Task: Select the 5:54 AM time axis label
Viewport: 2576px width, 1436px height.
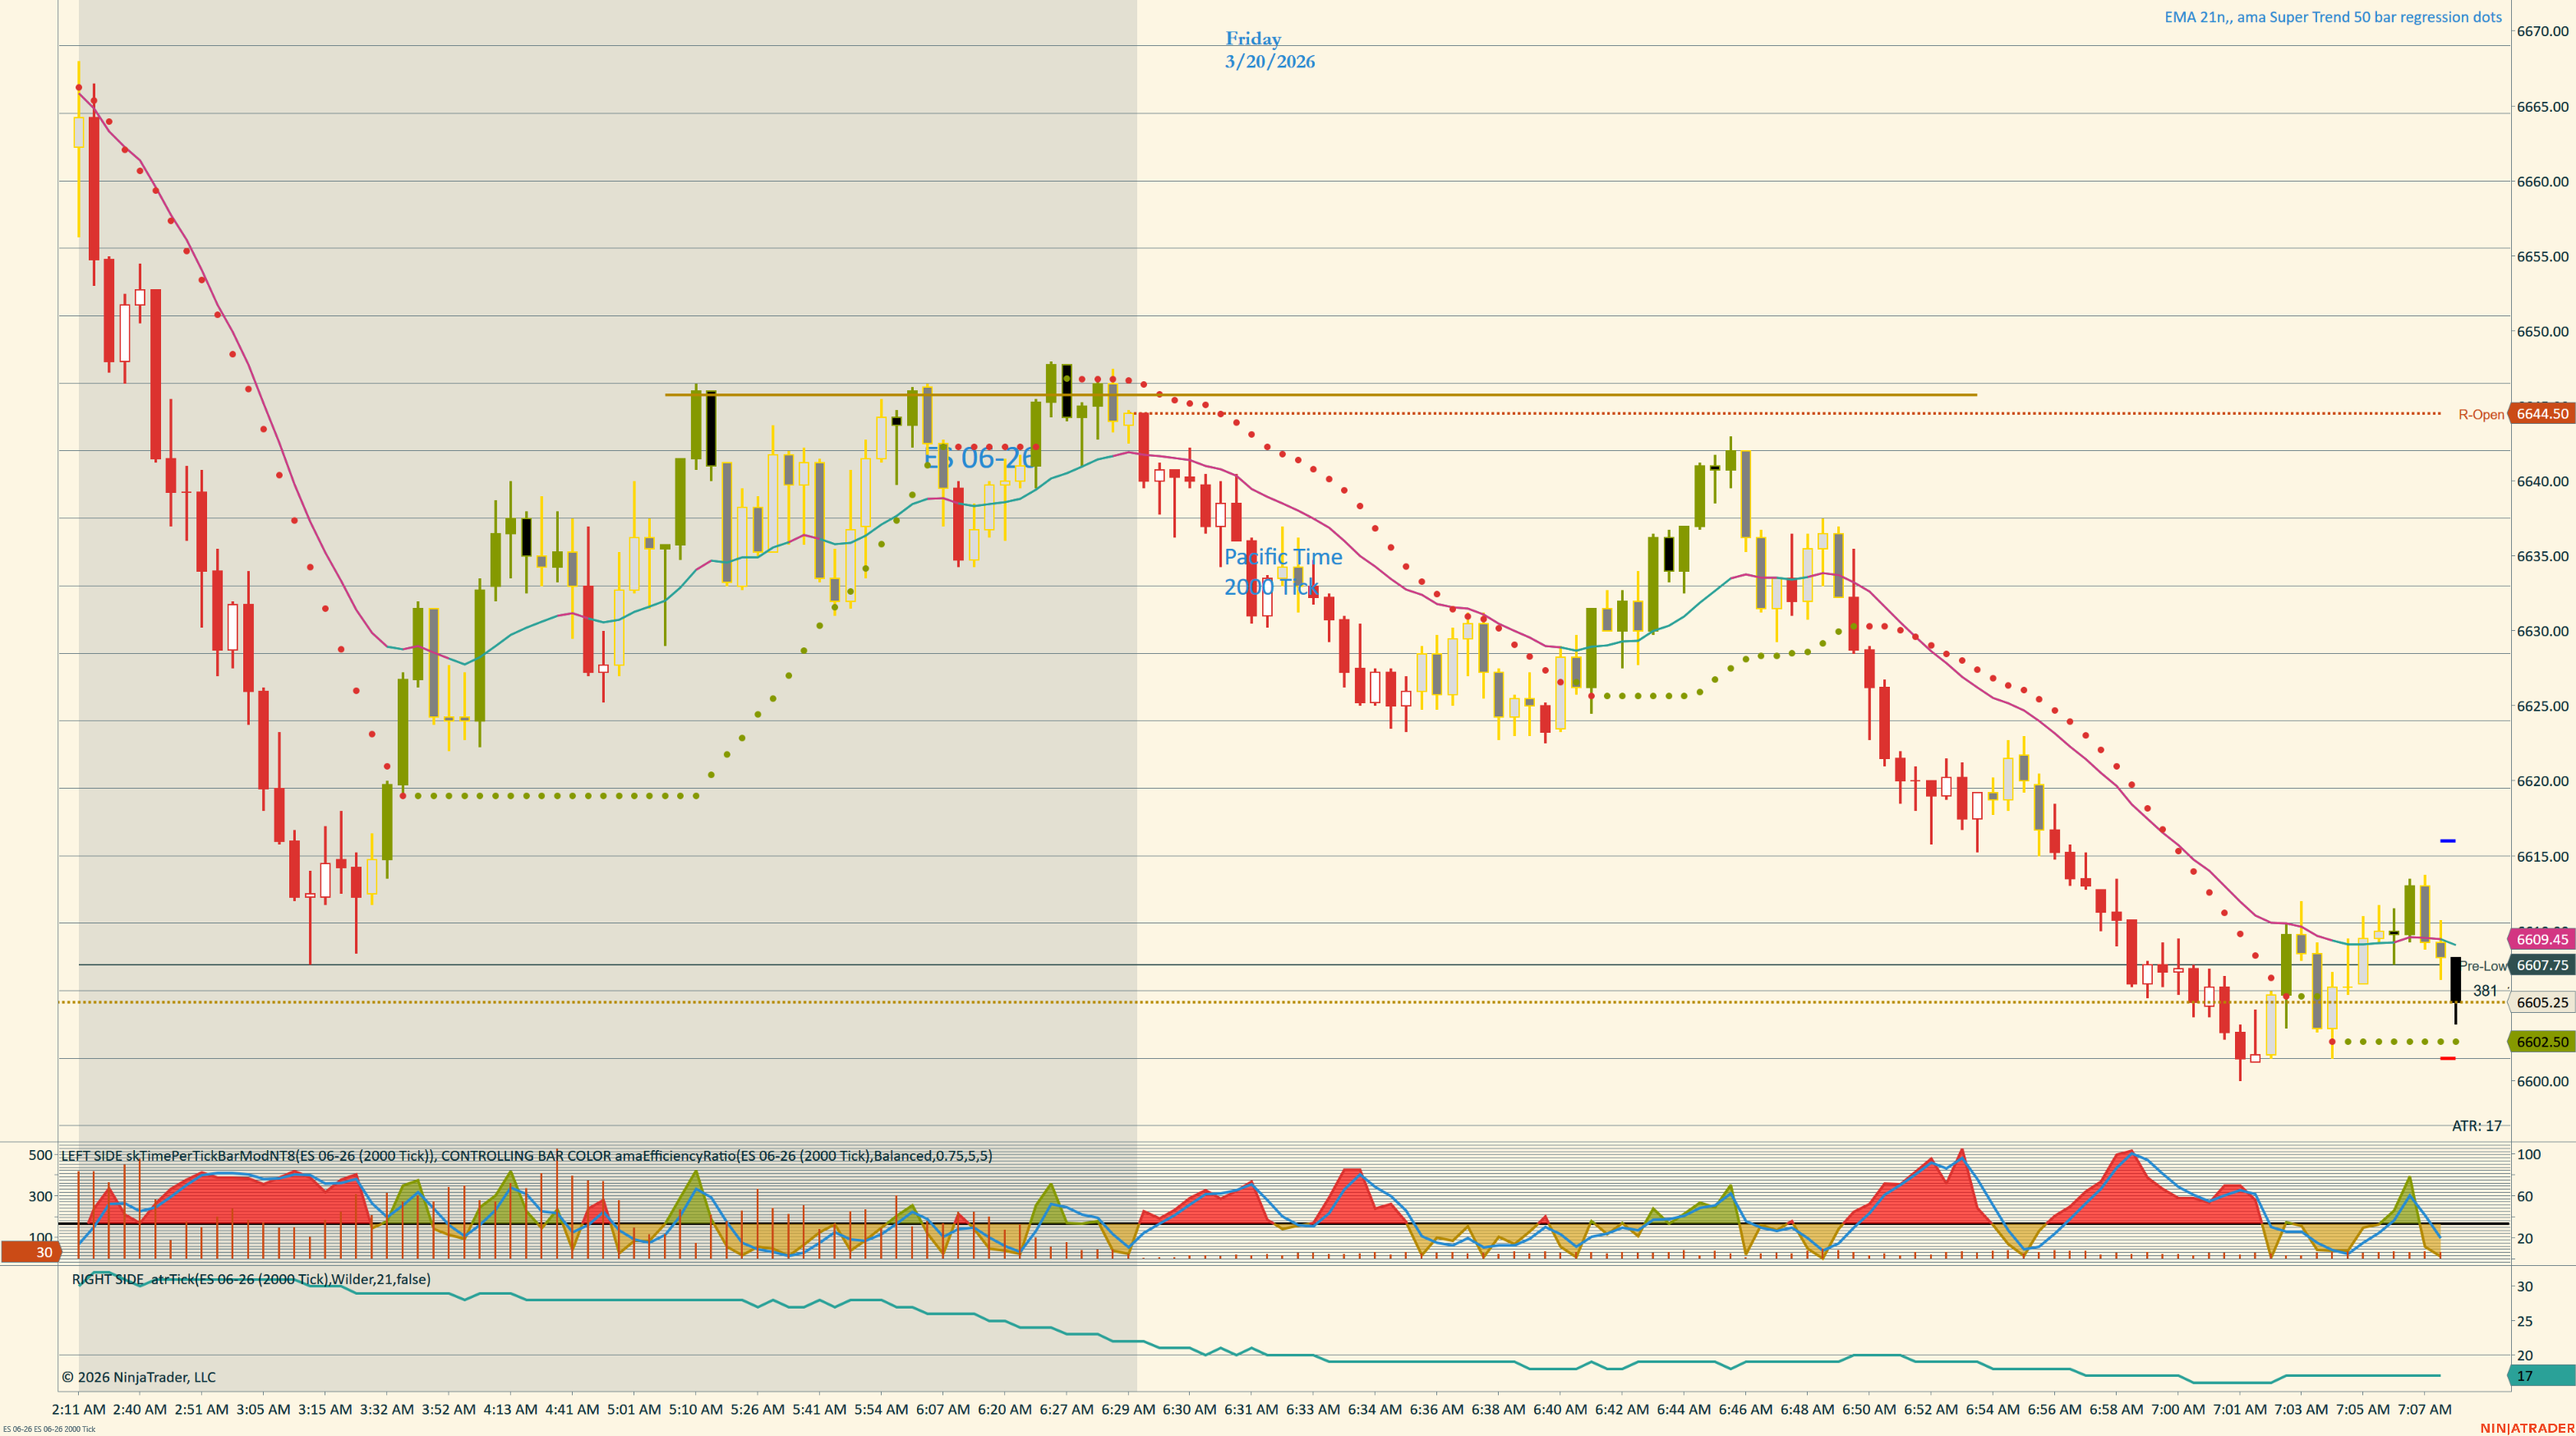Action: (881, 1409)
